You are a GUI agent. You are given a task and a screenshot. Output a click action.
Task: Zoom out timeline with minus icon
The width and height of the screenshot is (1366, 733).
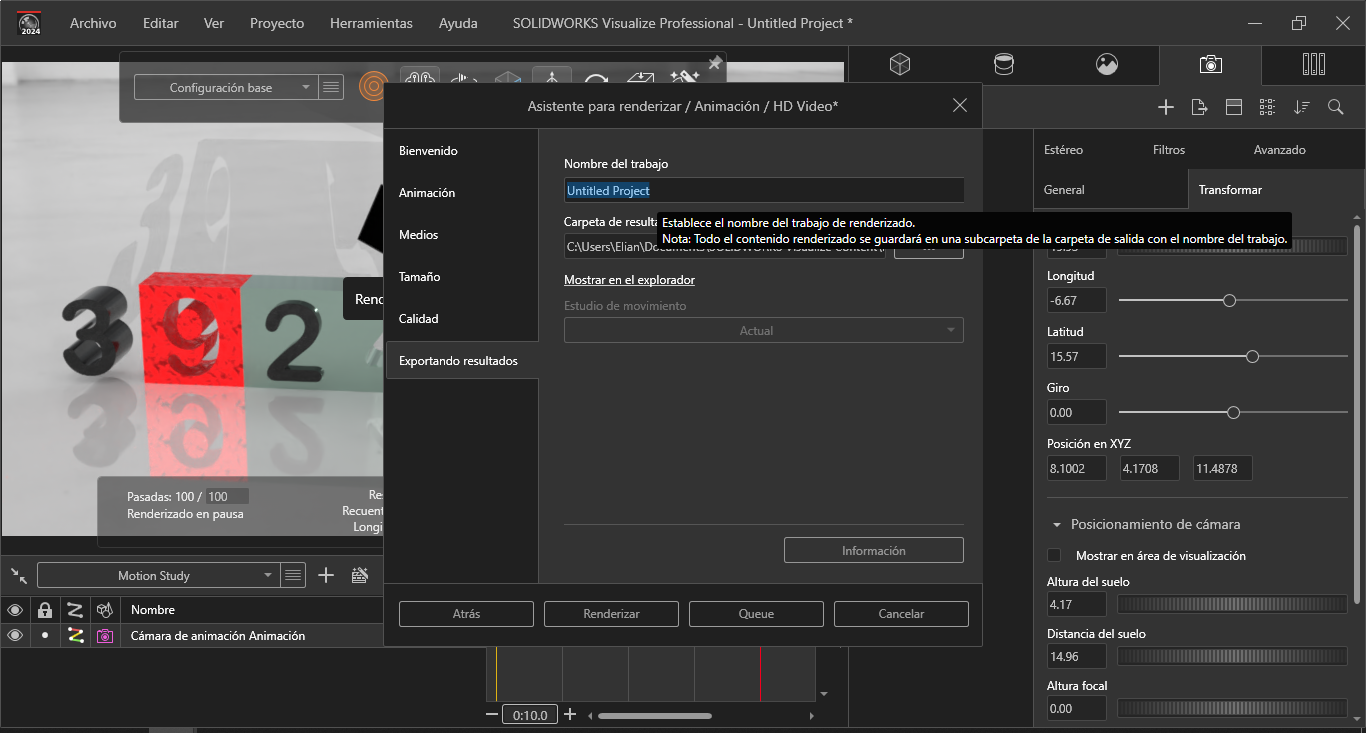point(492,714)
